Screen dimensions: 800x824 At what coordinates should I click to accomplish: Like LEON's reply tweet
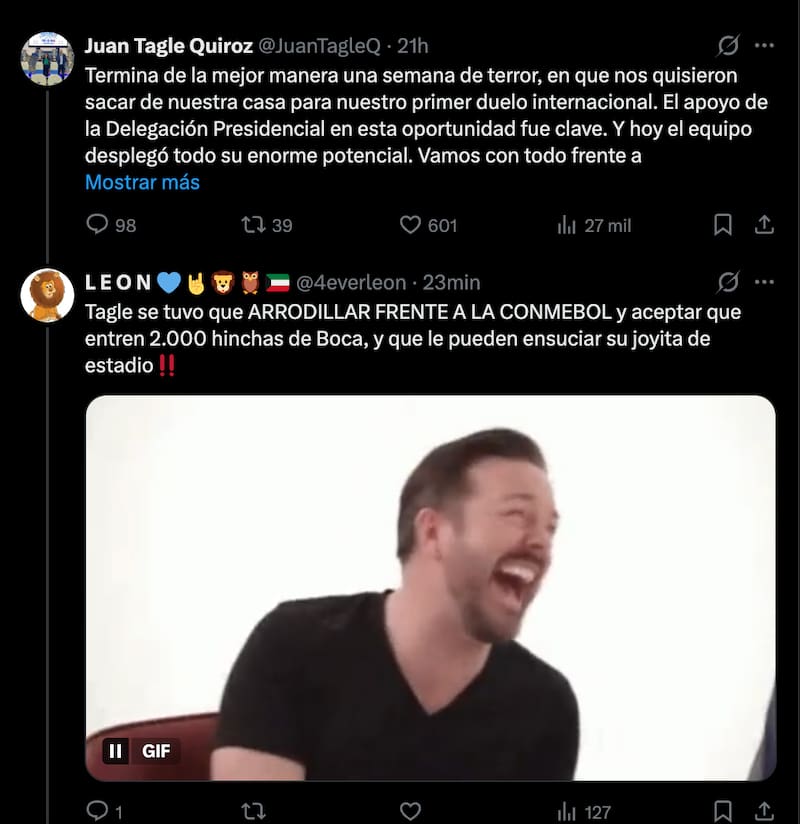[410, 811]
